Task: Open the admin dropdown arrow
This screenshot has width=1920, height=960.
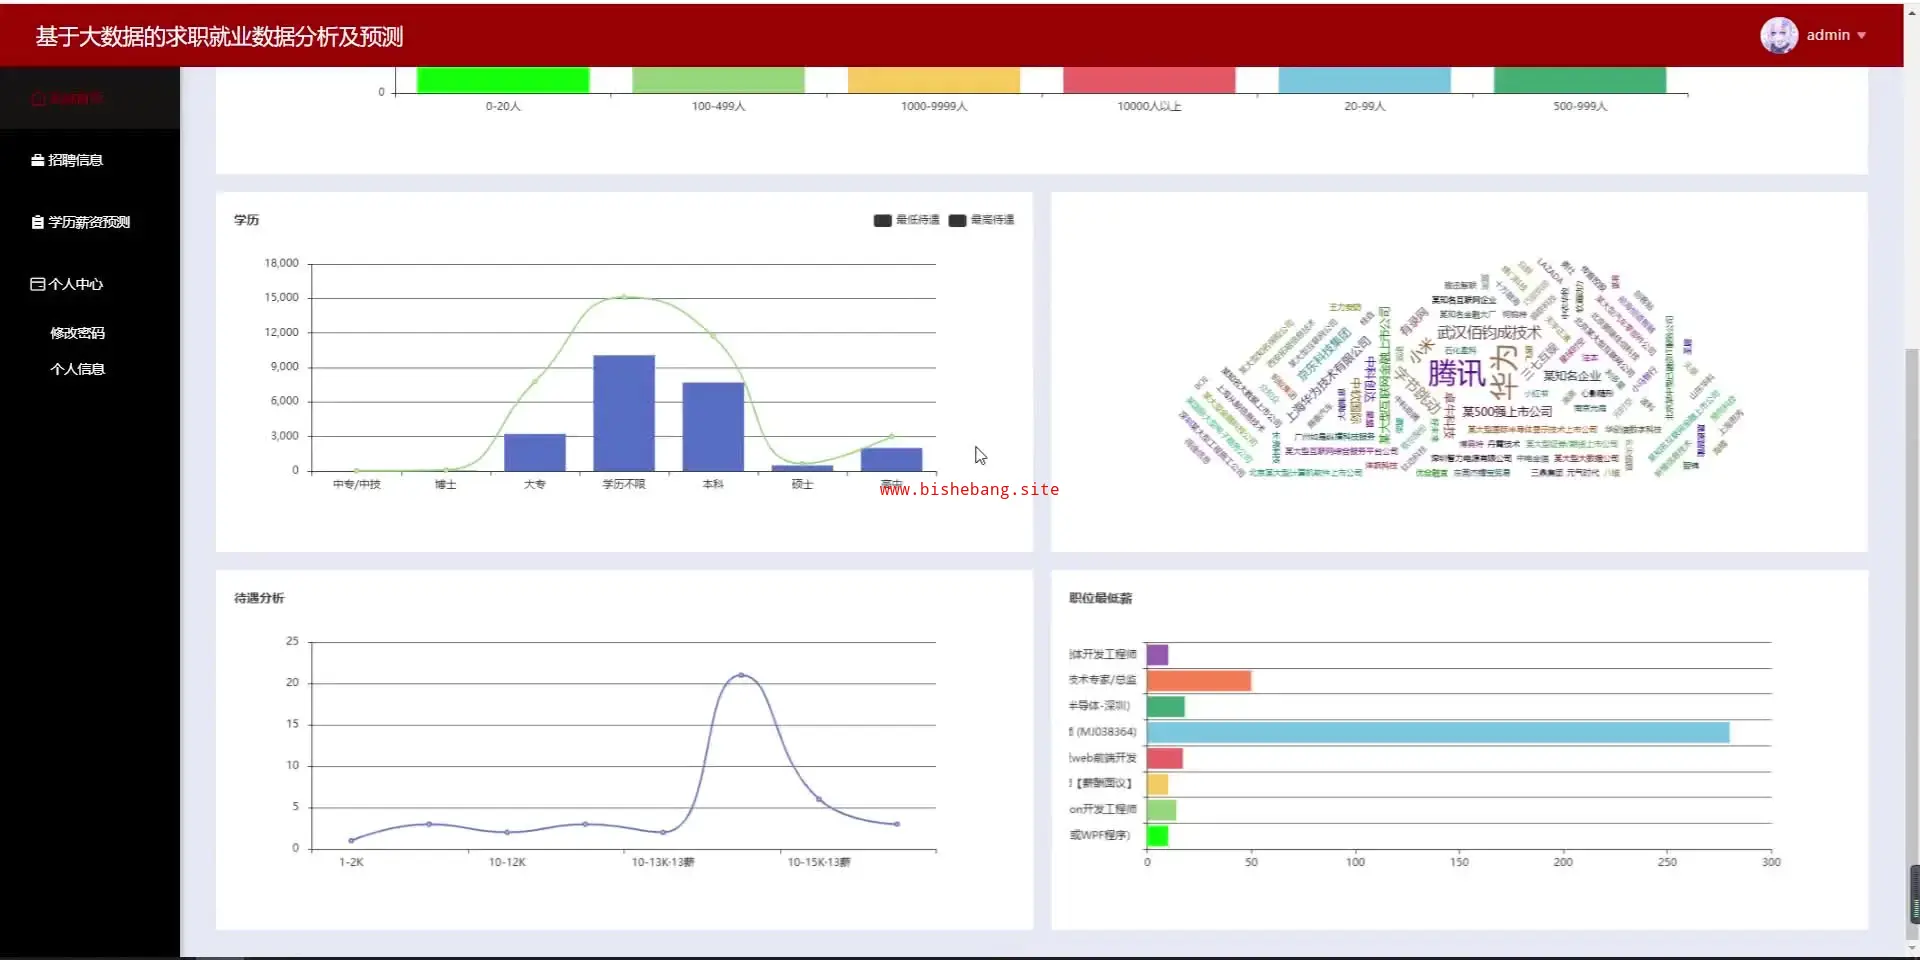Action: point(1861,36)
